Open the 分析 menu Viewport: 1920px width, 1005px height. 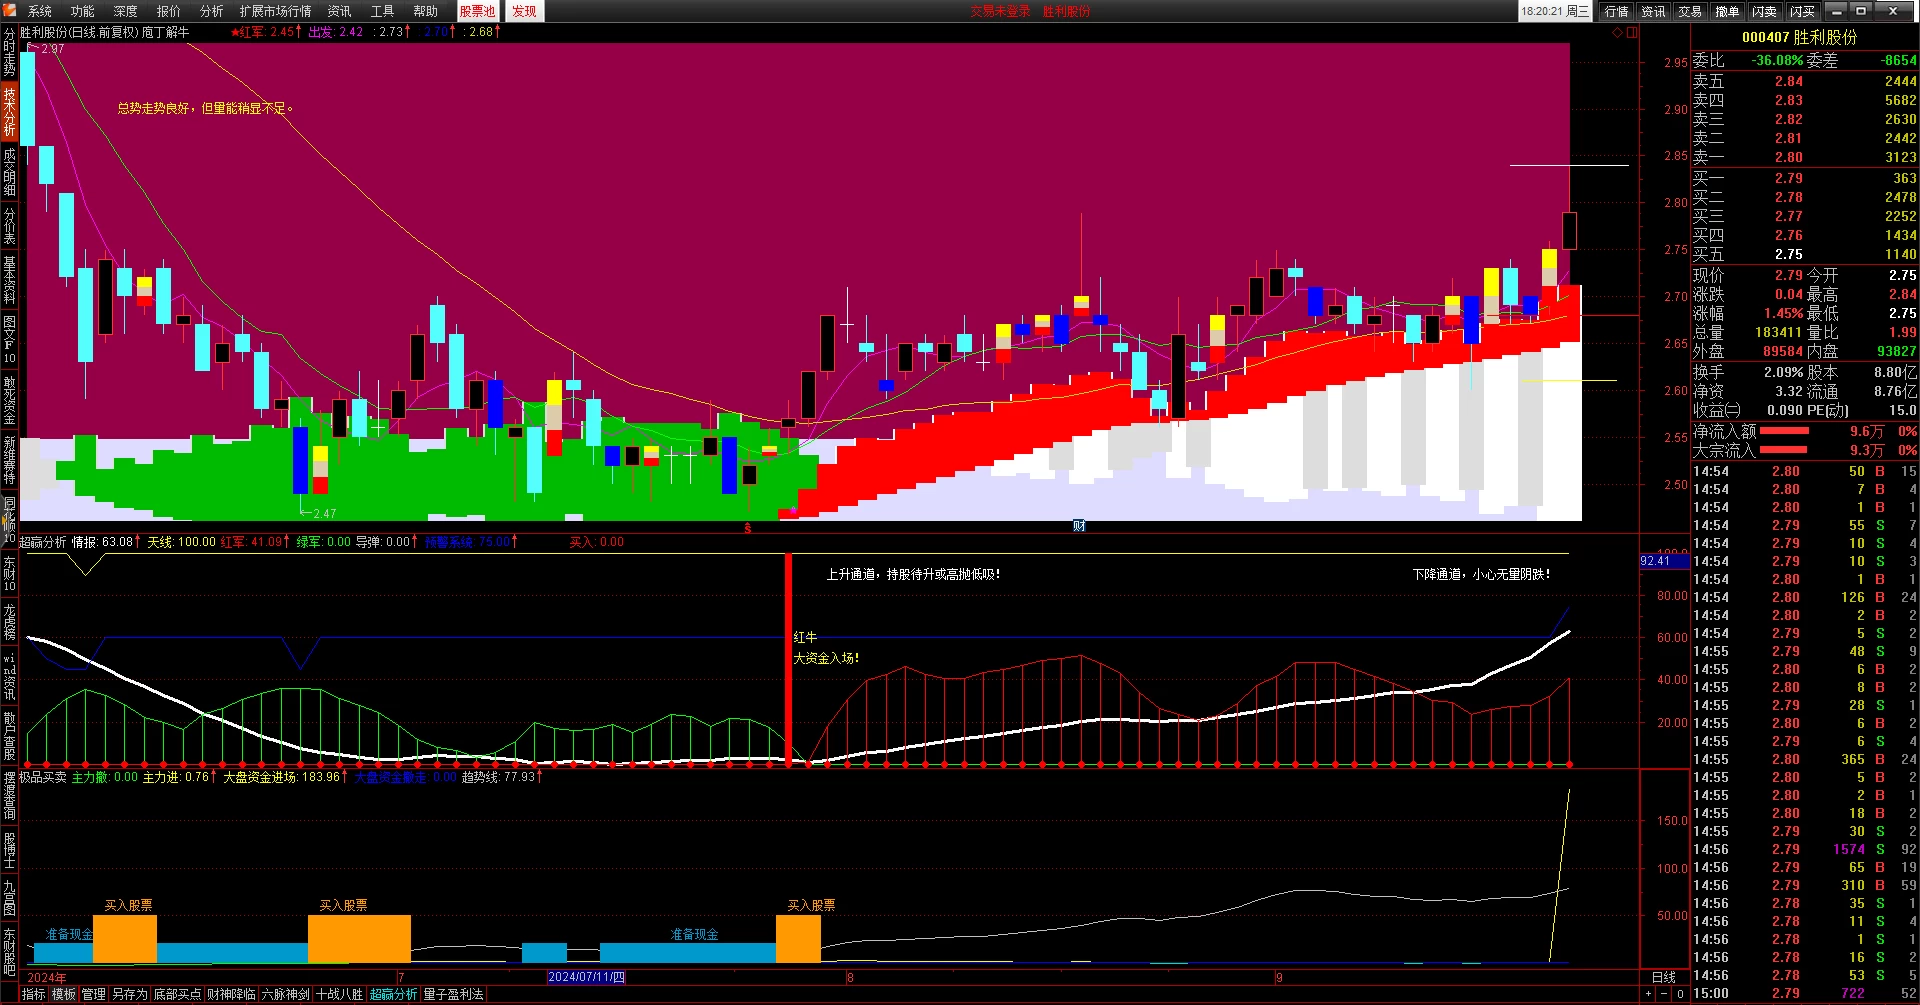(211, 11)
